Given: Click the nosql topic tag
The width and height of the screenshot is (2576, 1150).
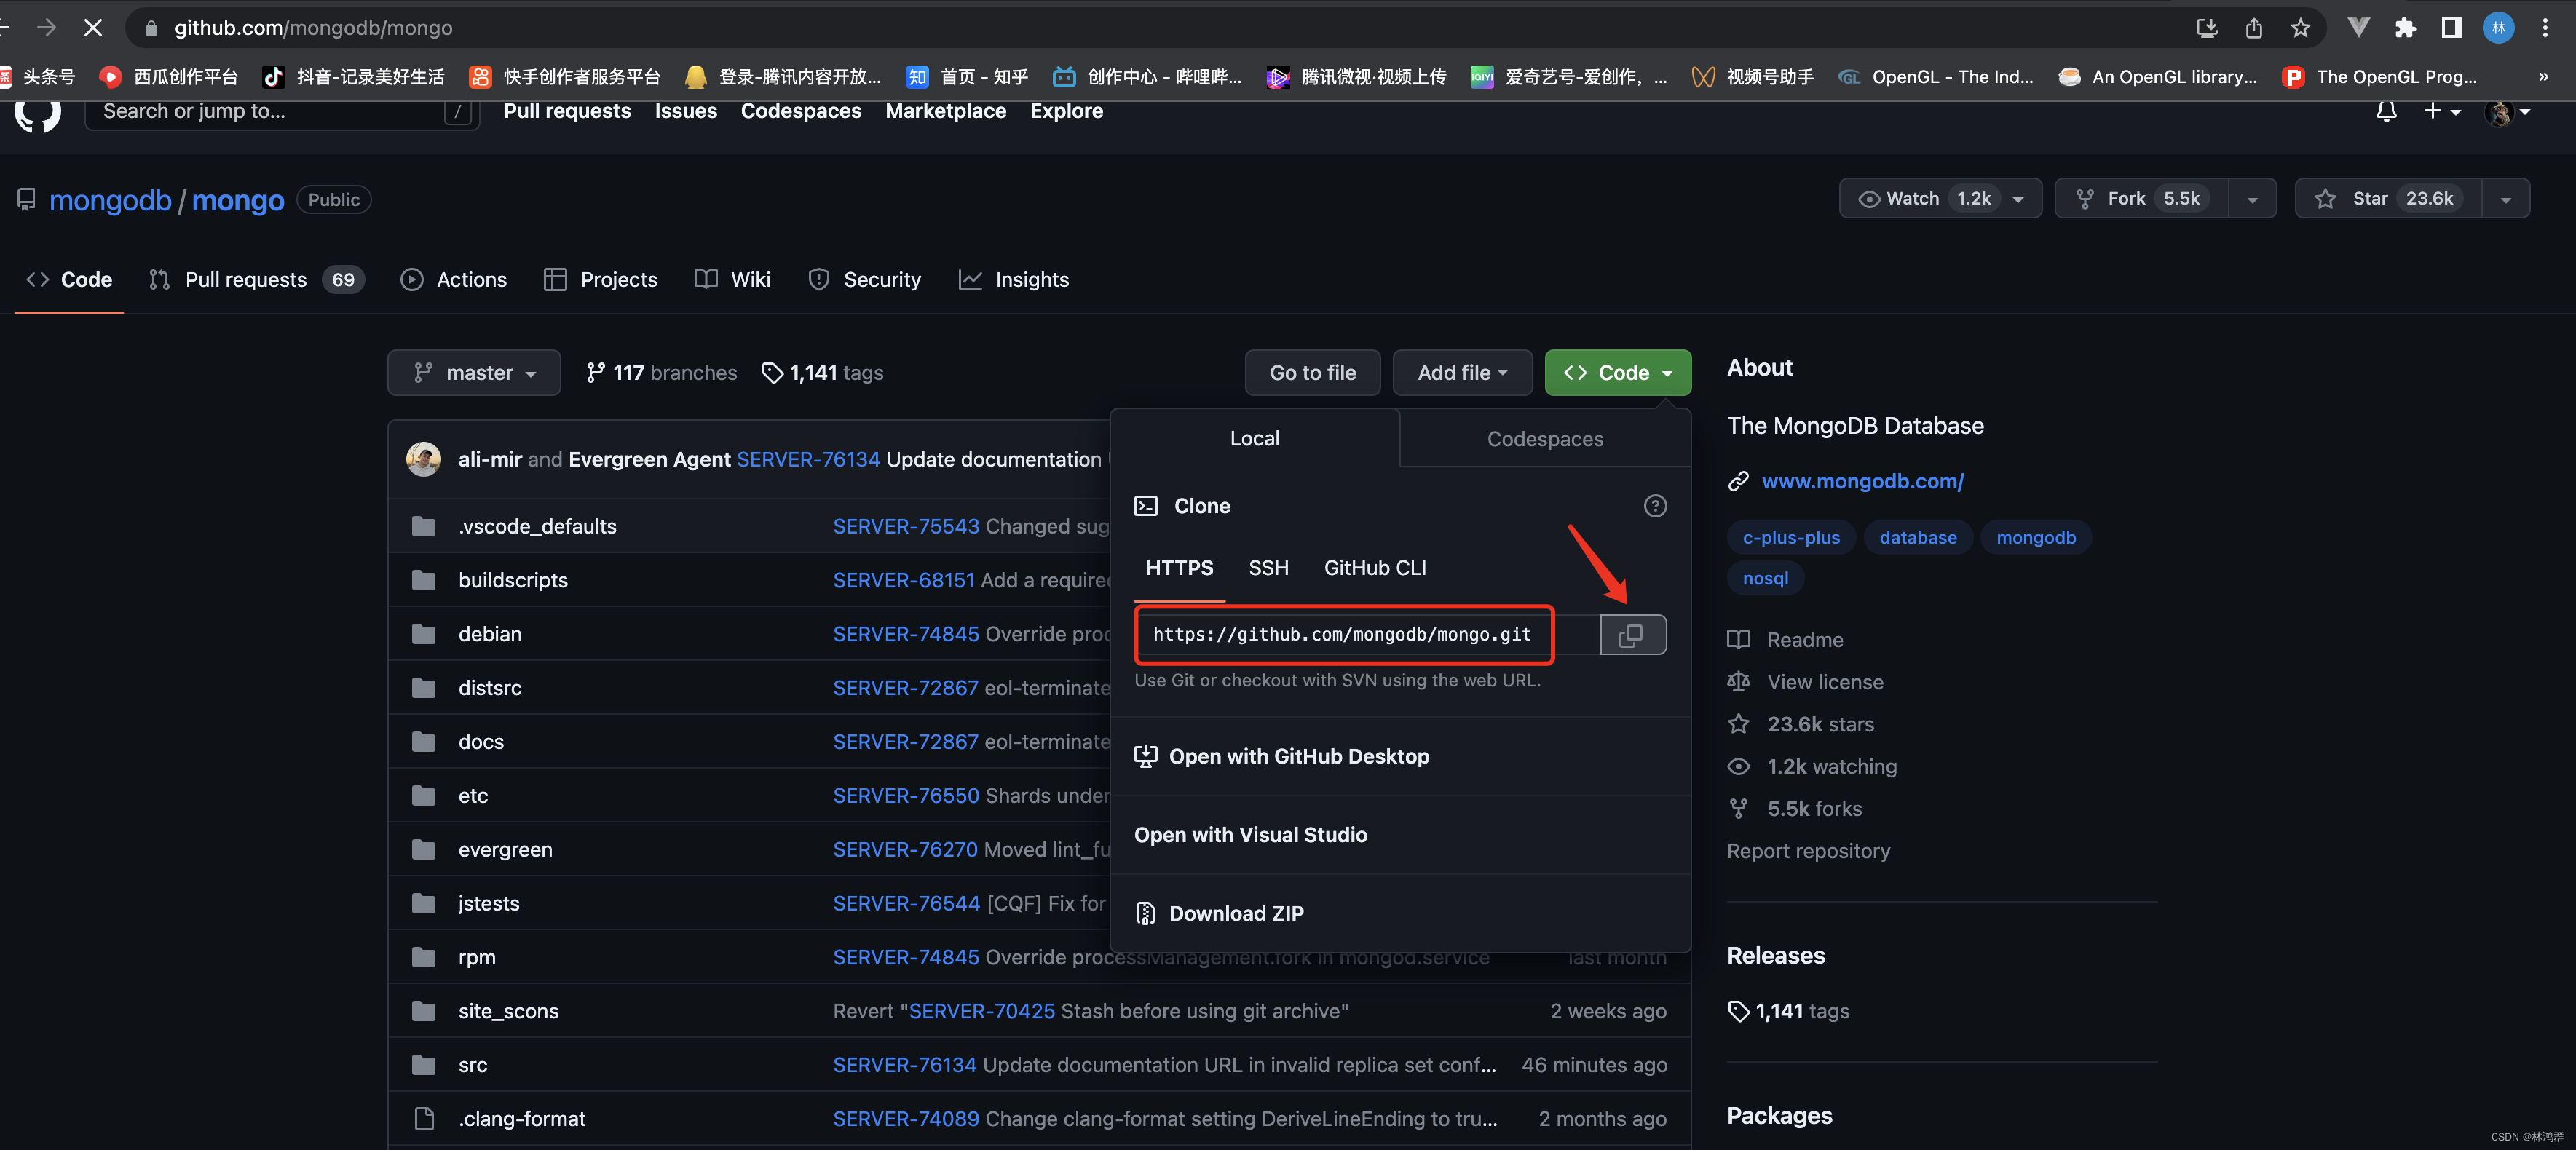Looking at the screenshot, I should (x=1765, y=578).
